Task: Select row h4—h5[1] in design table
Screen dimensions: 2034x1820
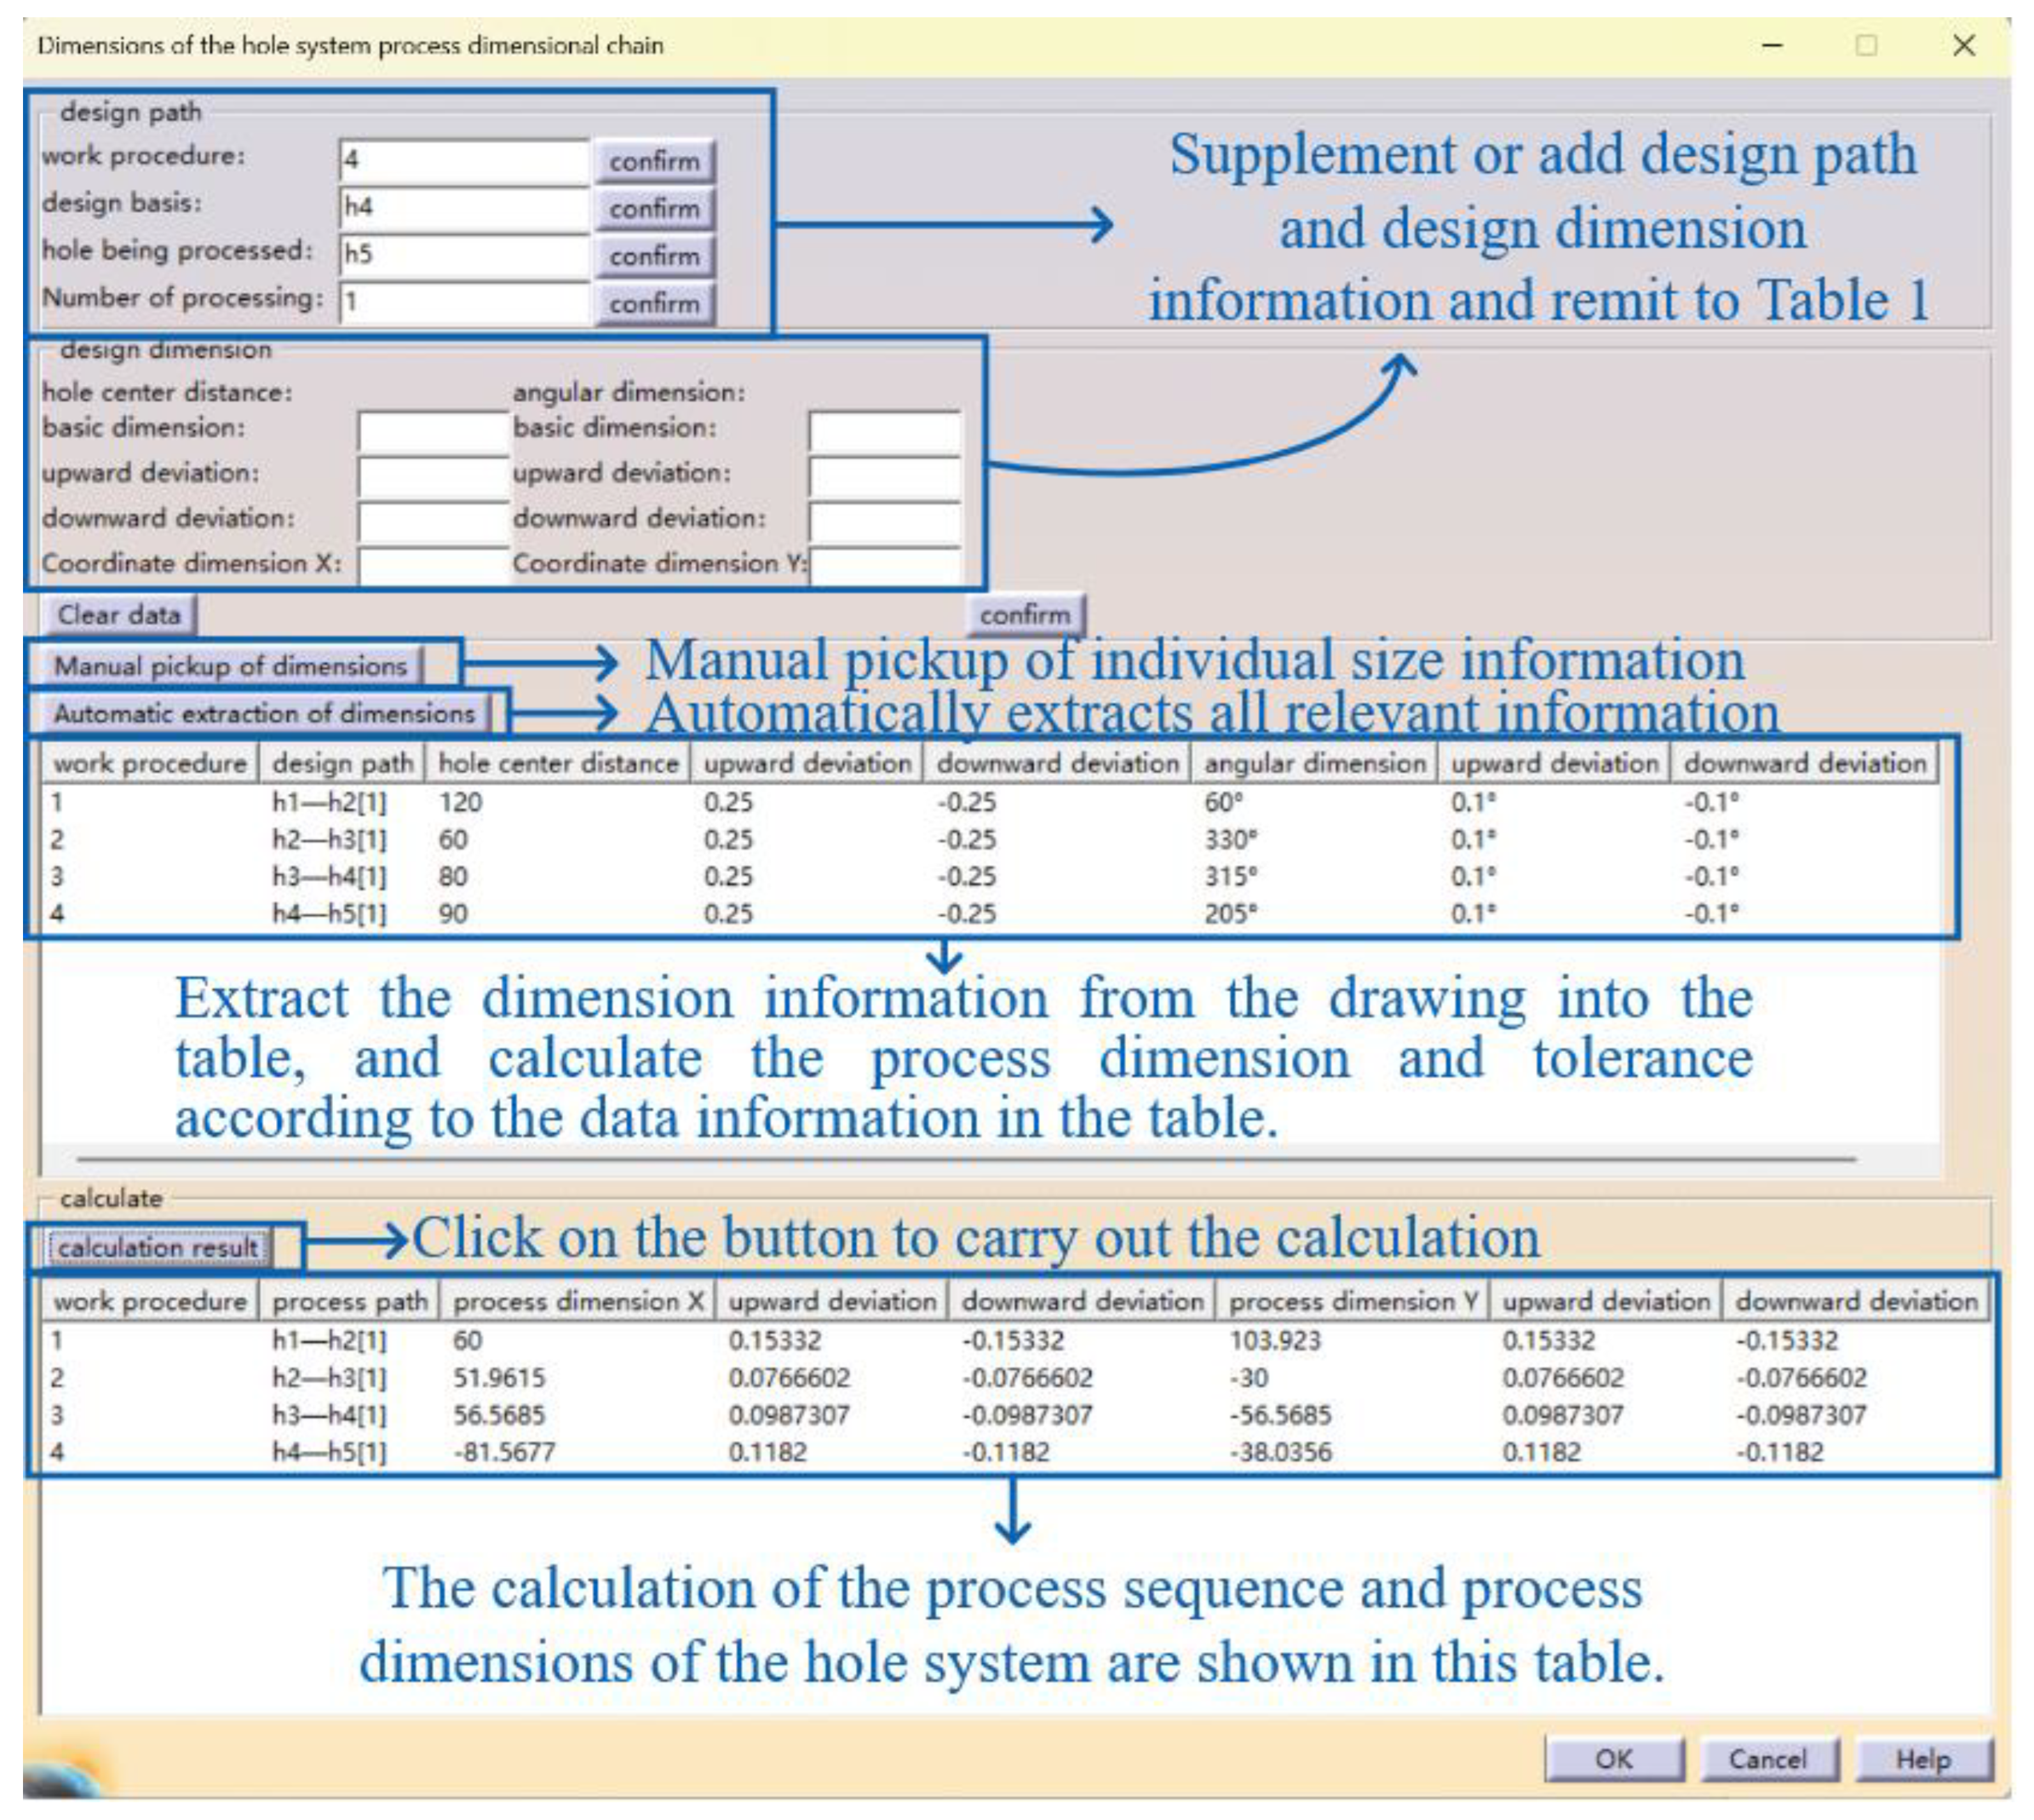Action: click(x=329, y=913)
